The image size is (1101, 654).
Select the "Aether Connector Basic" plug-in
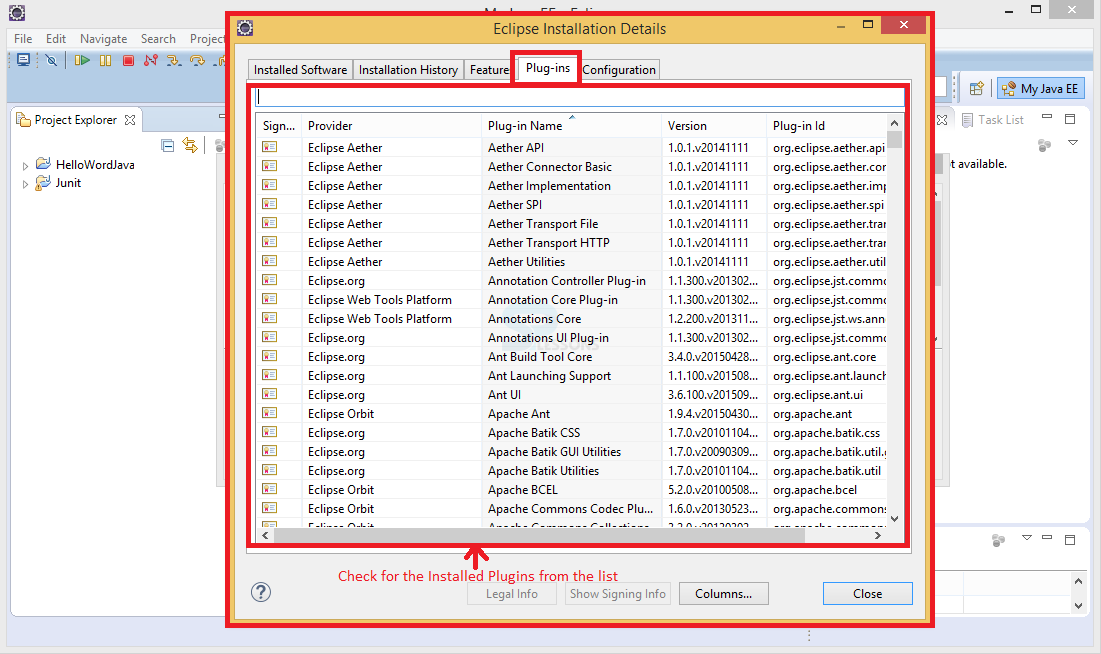[x=550, y=166]
